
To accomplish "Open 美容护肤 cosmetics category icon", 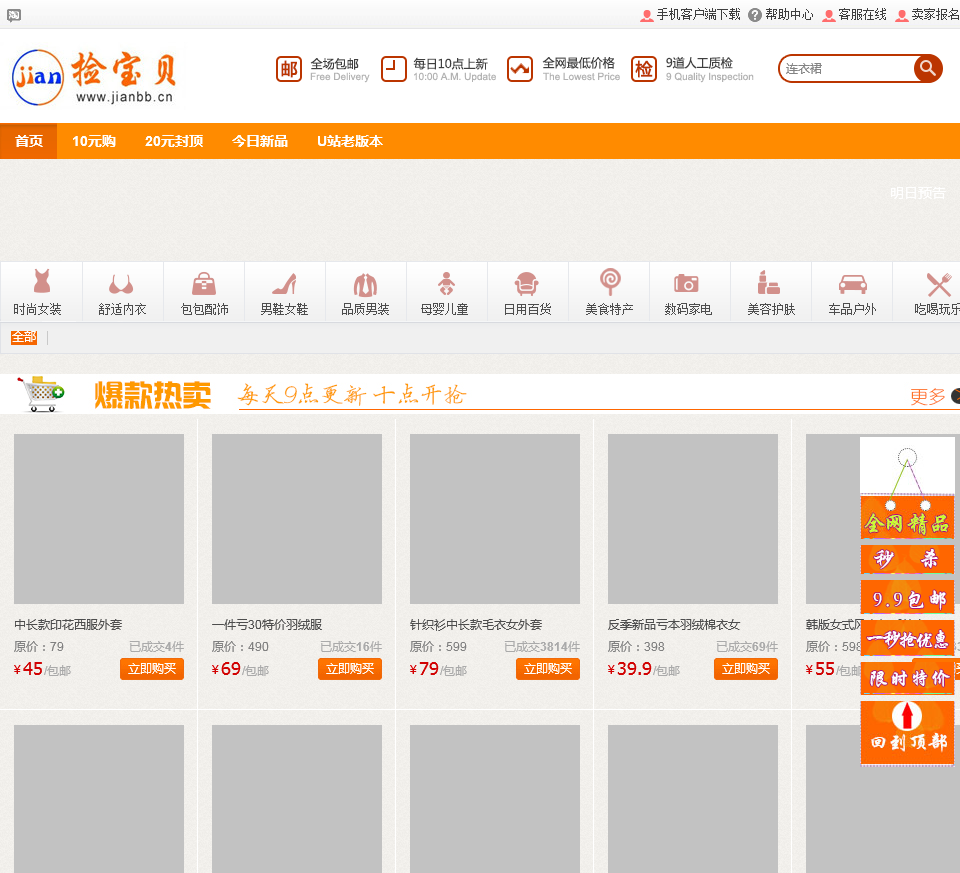I will click(768, 283).
